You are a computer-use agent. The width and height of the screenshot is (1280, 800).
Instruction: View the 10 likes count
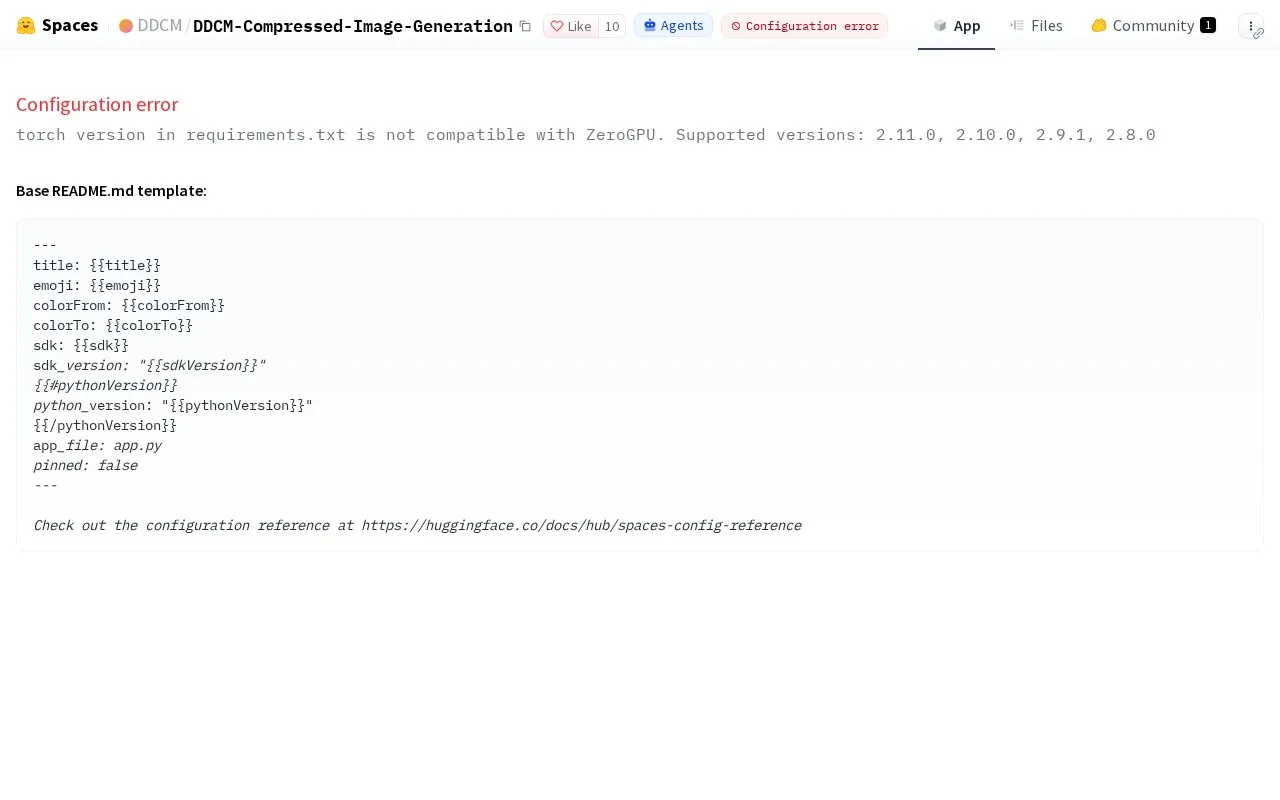click(612, 26)
